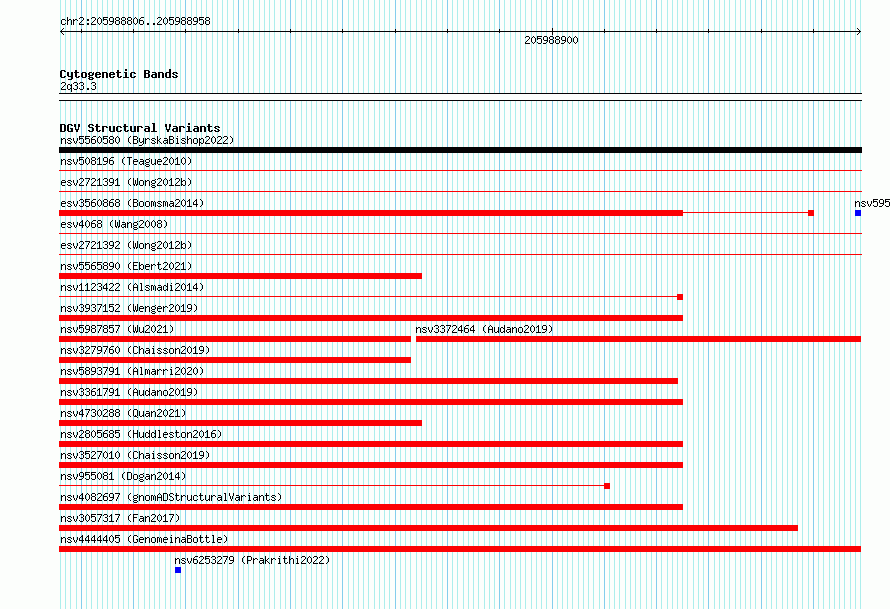Click the left arrow on the ruler
The height and width of the screenshot is (609, 890).
[x=62, y=31]
